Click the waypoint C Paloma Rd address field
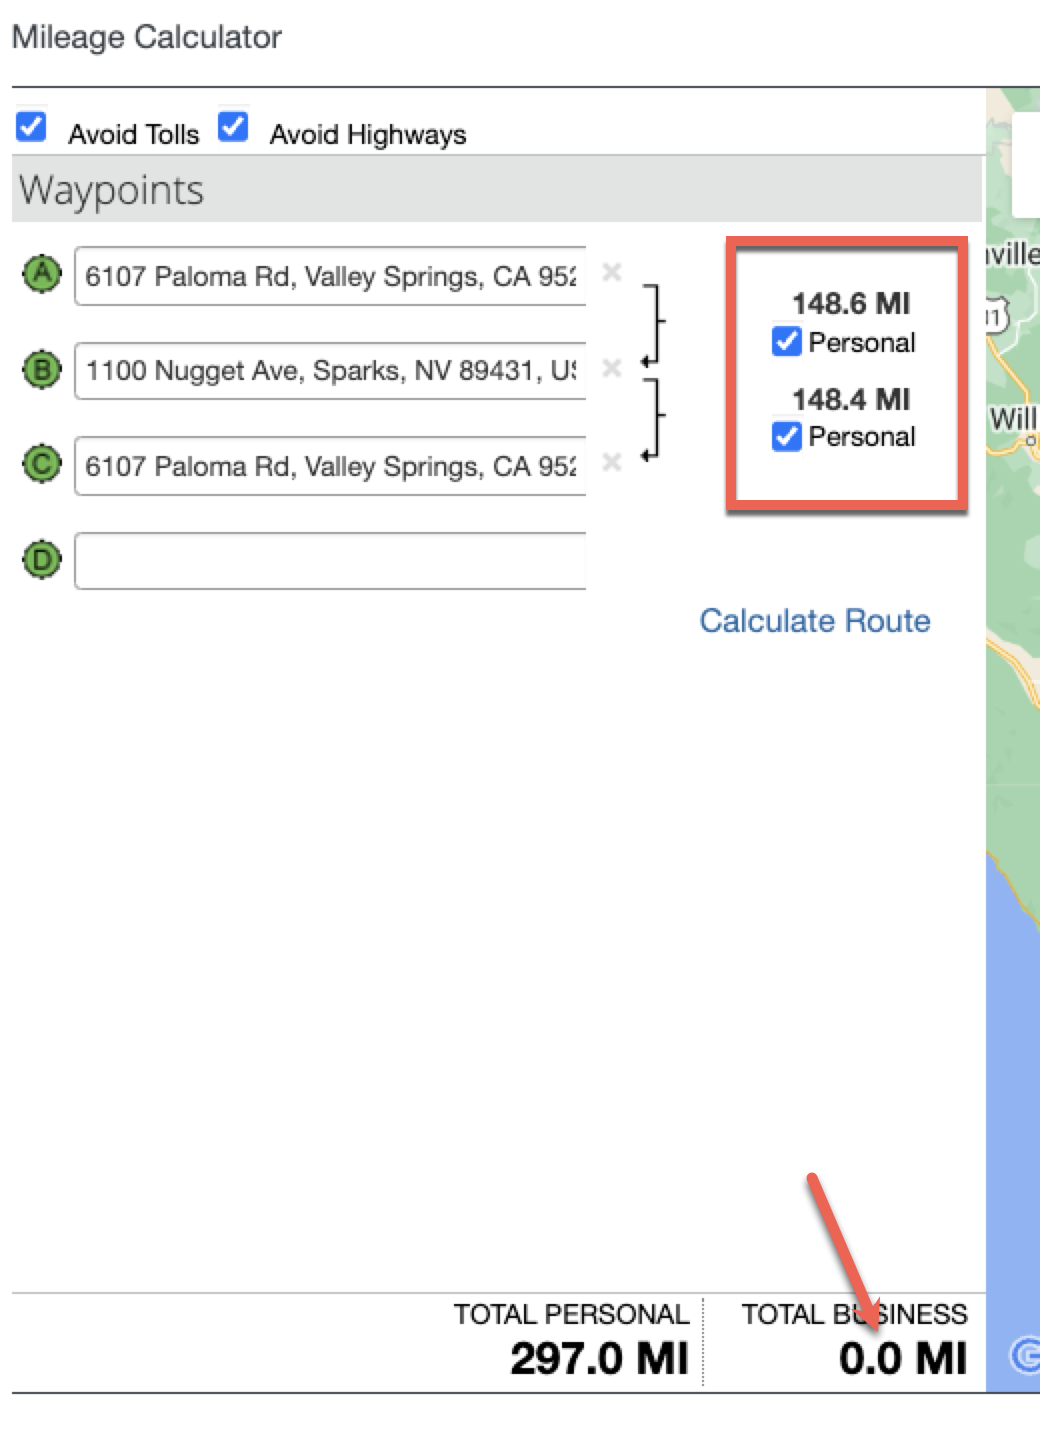This screenshot has width=1040, height=1452. pos(330,466)
